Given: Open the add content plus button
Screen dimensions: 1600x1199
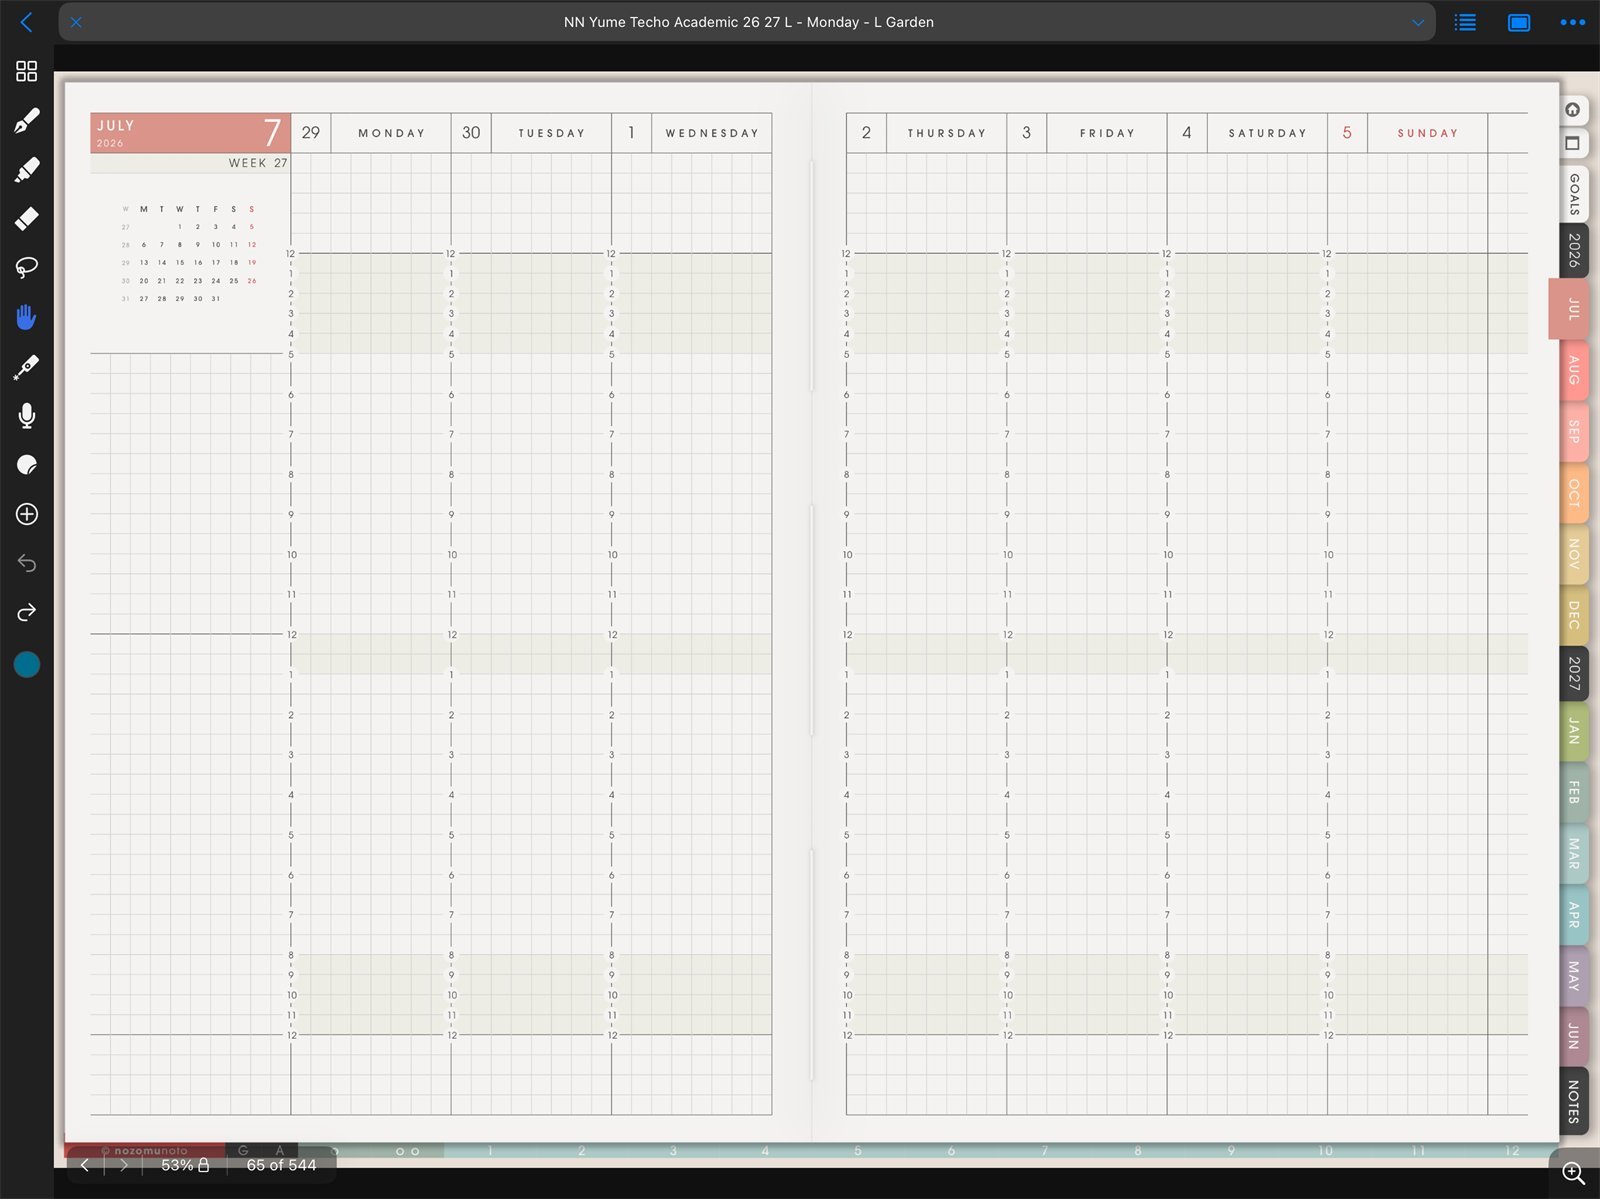Looking at the screenshot, I should pos(27,514).
